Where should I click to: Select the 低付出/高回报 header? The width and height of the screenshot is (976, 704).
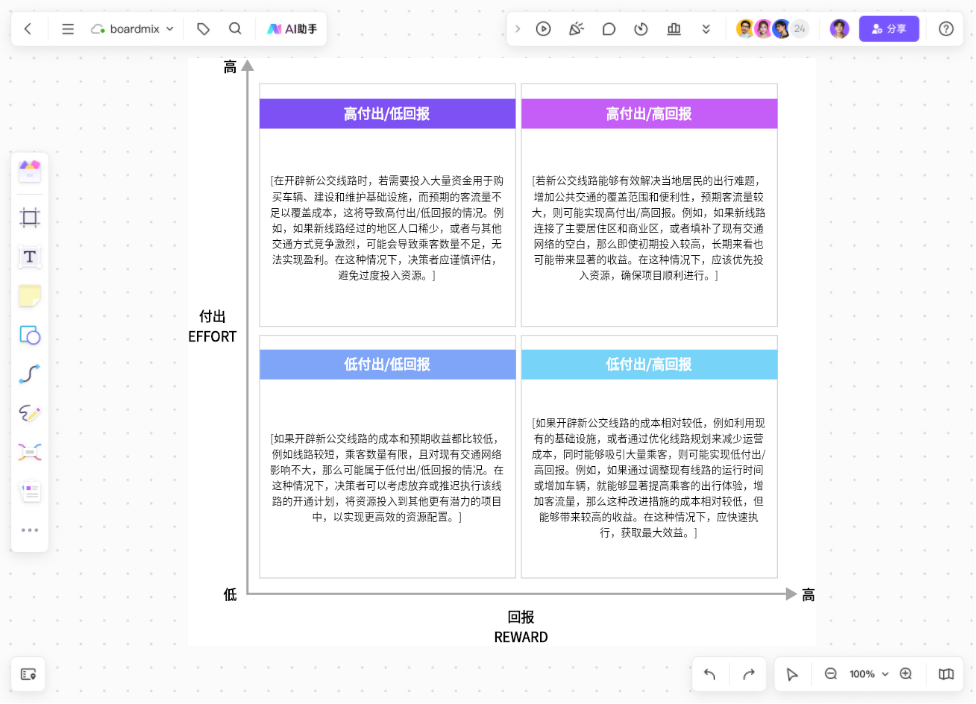pyautogui.click(x=649, y=365)
